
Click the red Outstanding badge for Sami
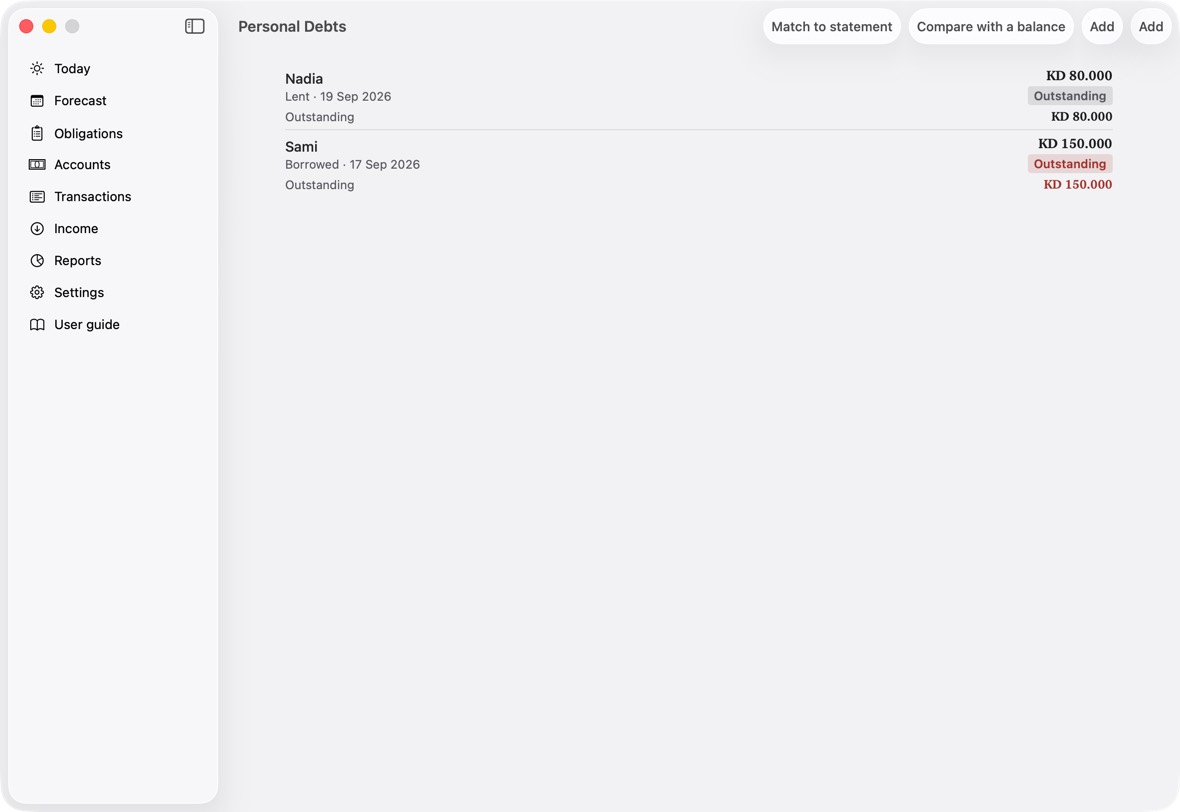point(1069,163)
